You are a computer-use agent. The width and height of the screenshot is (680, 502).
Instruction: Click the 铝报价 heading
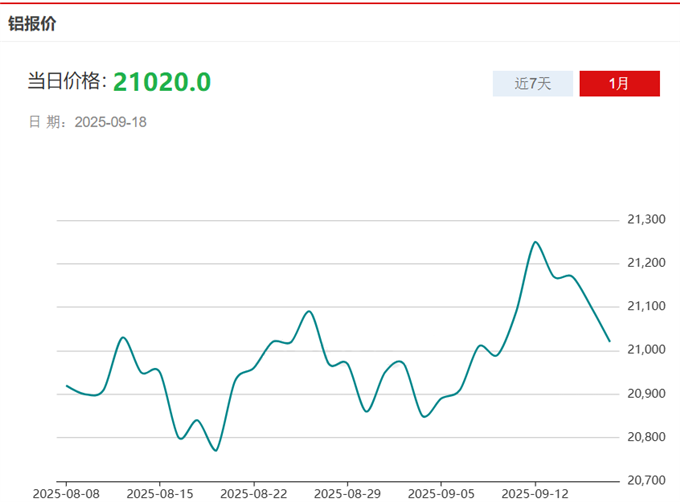33,23
